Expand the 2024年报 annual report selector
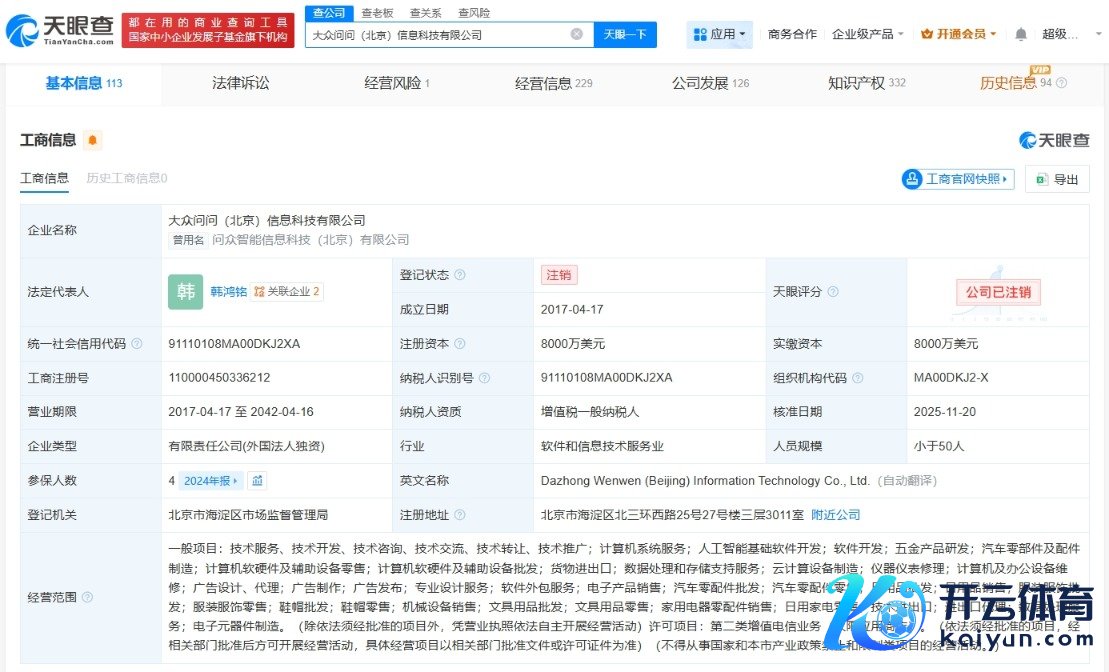This screenshot has width=1109, height=672. [212, 481]
